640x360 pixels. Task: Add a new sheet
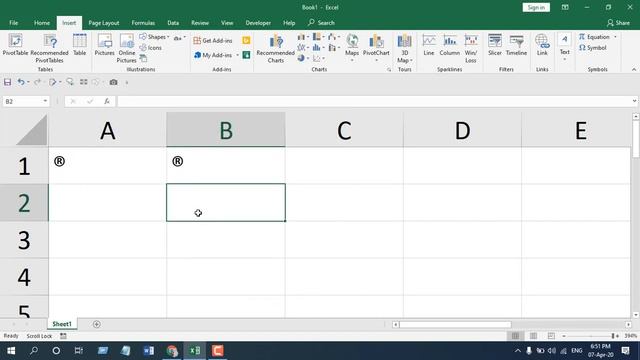pos(97,324)
